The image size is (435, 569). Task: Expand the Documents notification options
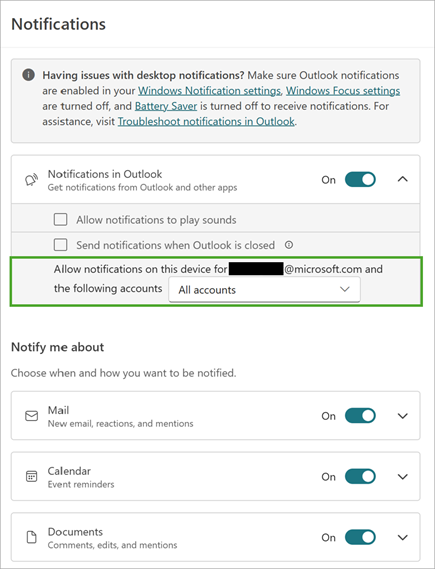click(403, 537)
